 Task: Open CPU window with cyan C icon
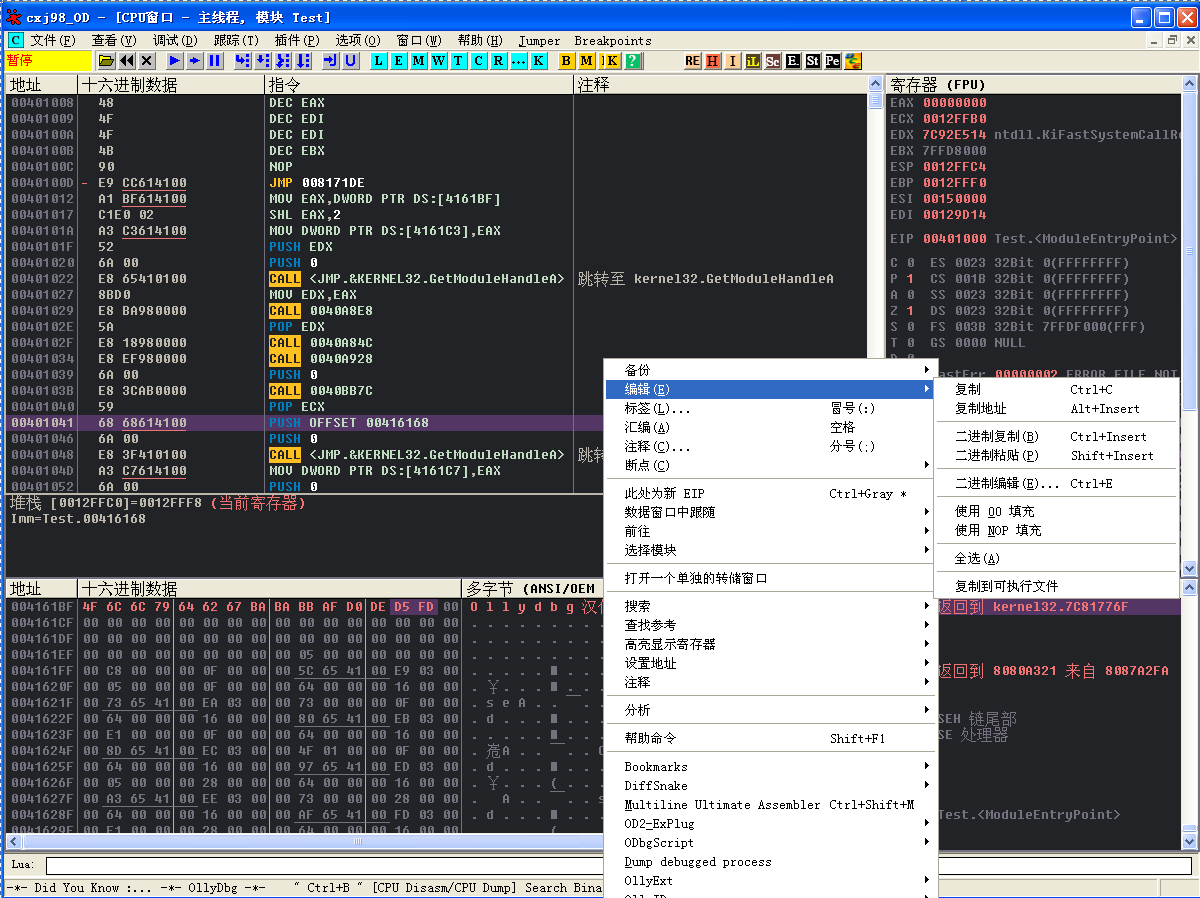(479, 61)
